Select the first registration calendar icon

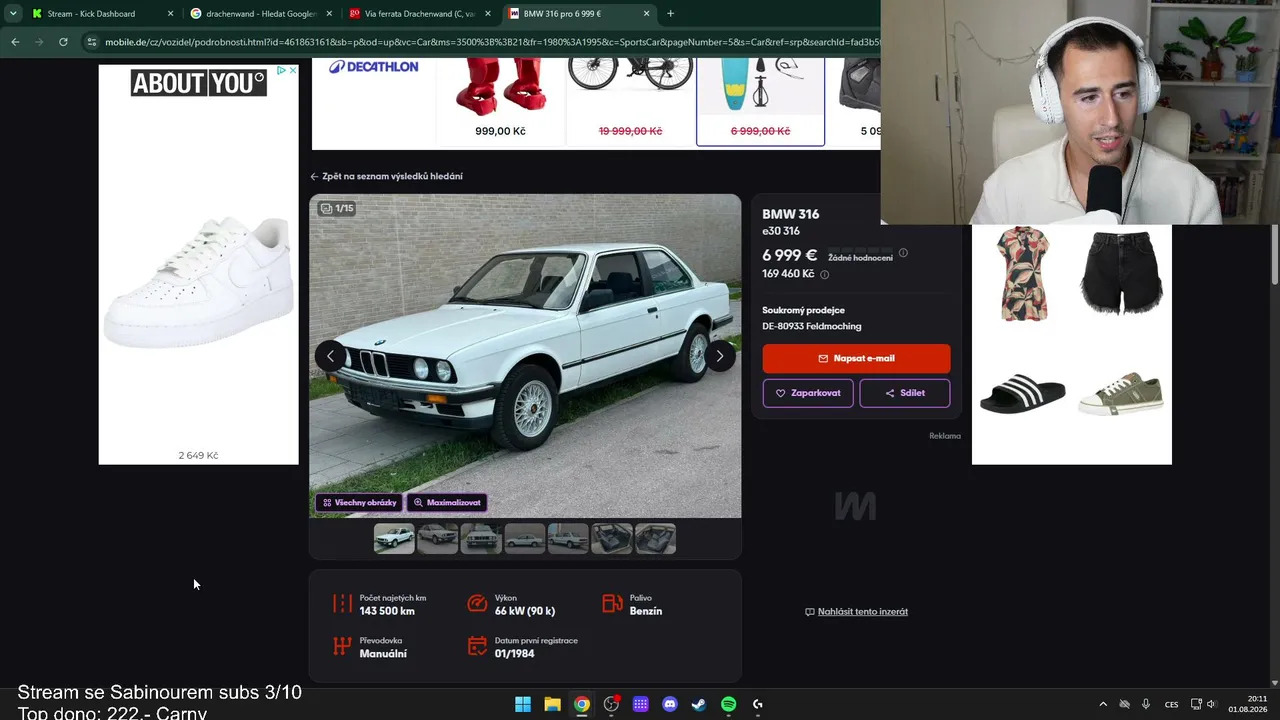click(477, 646)
